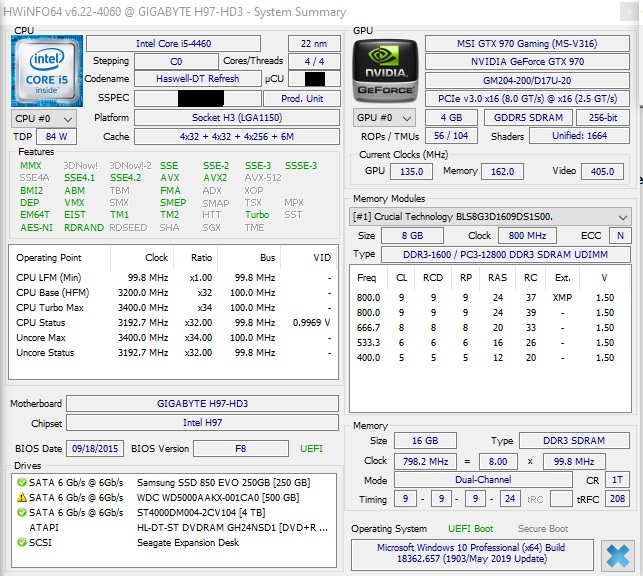Open the CPU #0 dropdown
Viewport: 643px width, 576px height.
43,119
